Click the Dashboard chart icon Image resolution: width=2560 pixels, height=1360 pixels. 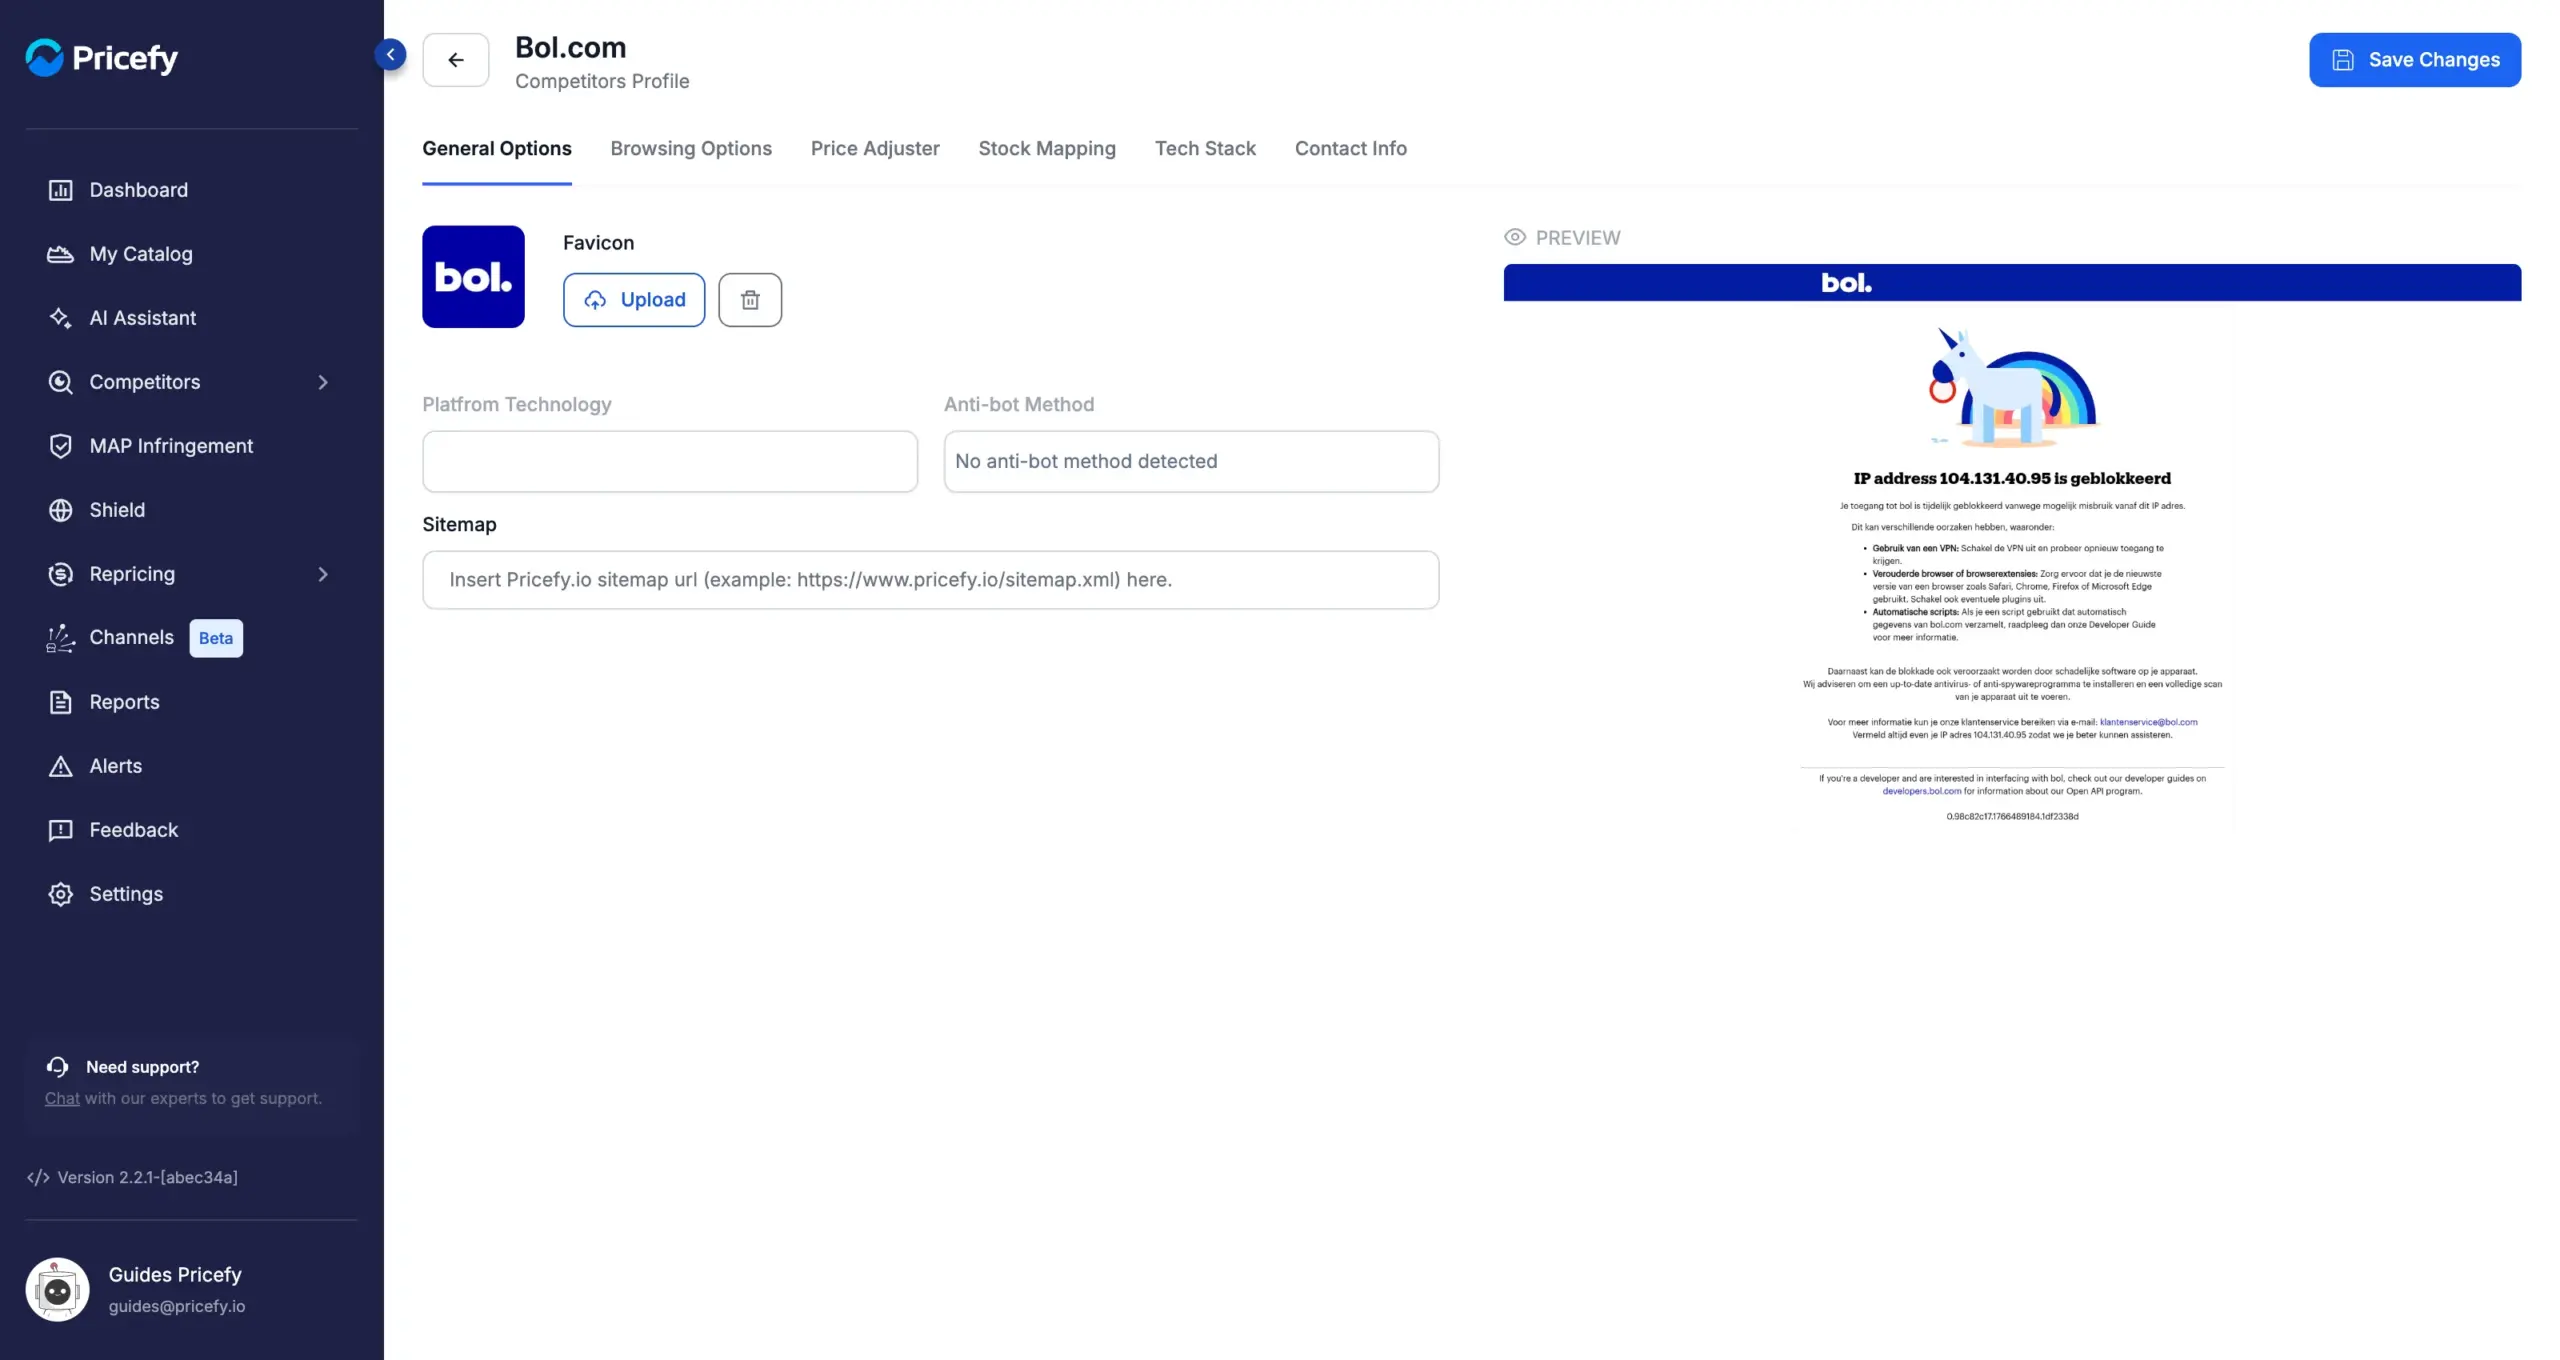[61, 190]
